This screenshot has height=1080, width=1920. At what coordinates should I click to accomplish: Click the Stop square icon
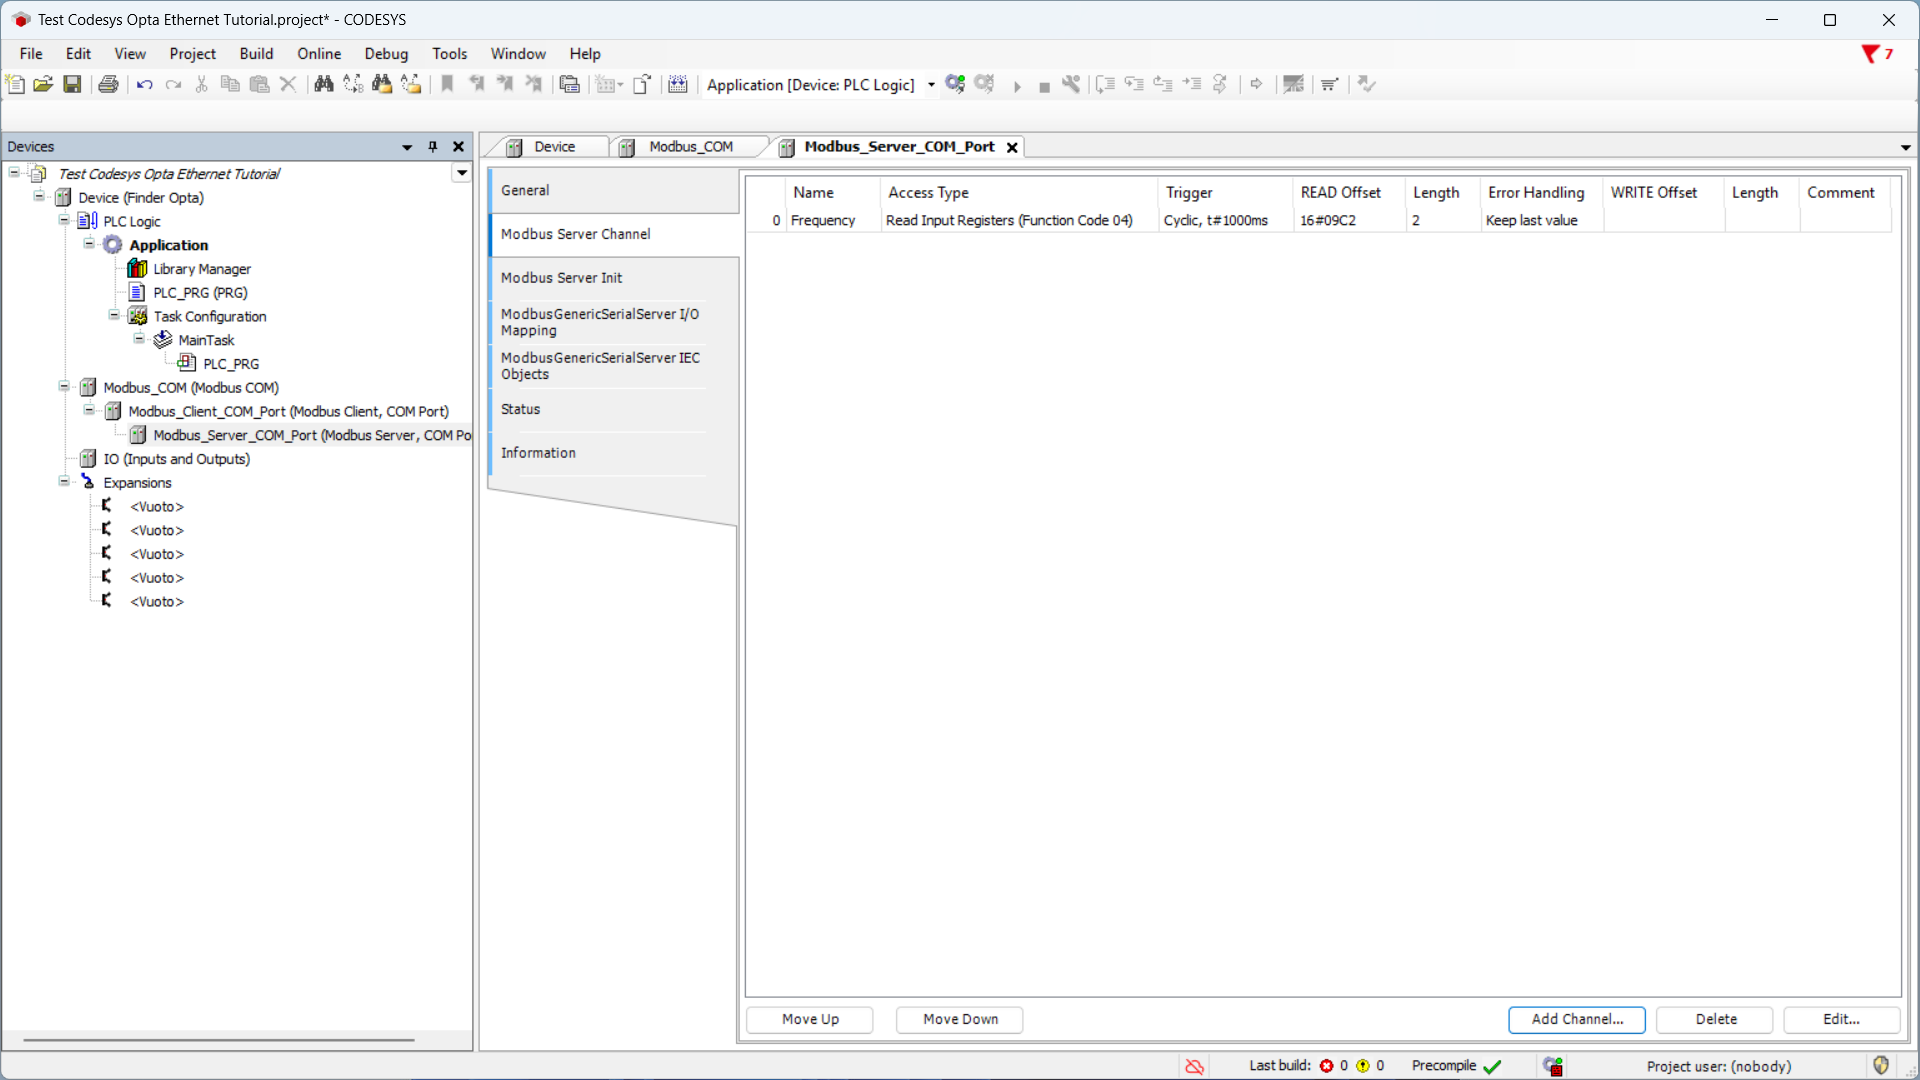(1044, 87)
